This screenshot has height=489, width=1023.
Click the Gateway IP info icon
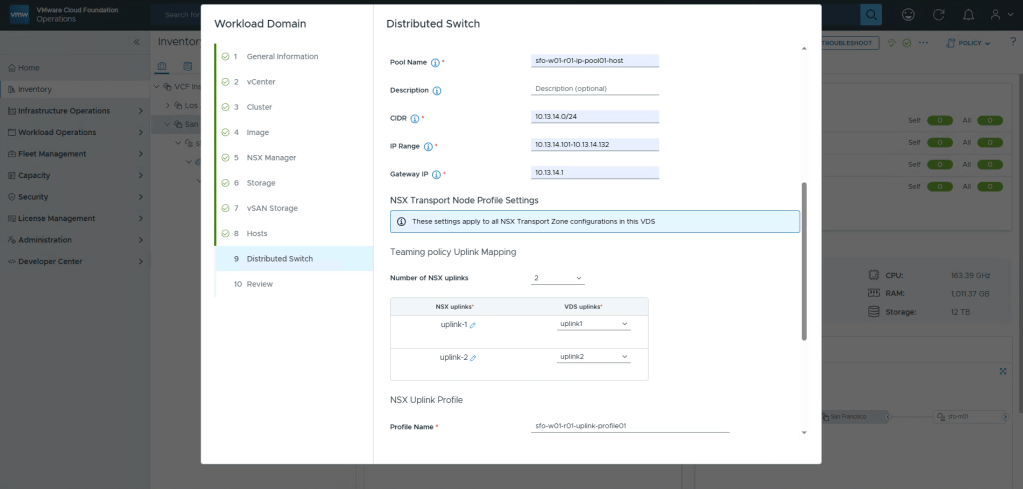point(435,174)
